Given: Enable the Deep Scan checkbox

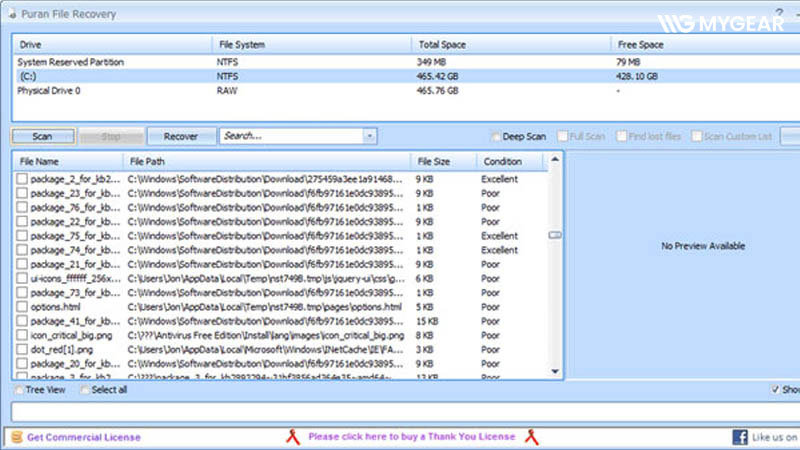Looking at the screenshot, I should pos(496,136).
